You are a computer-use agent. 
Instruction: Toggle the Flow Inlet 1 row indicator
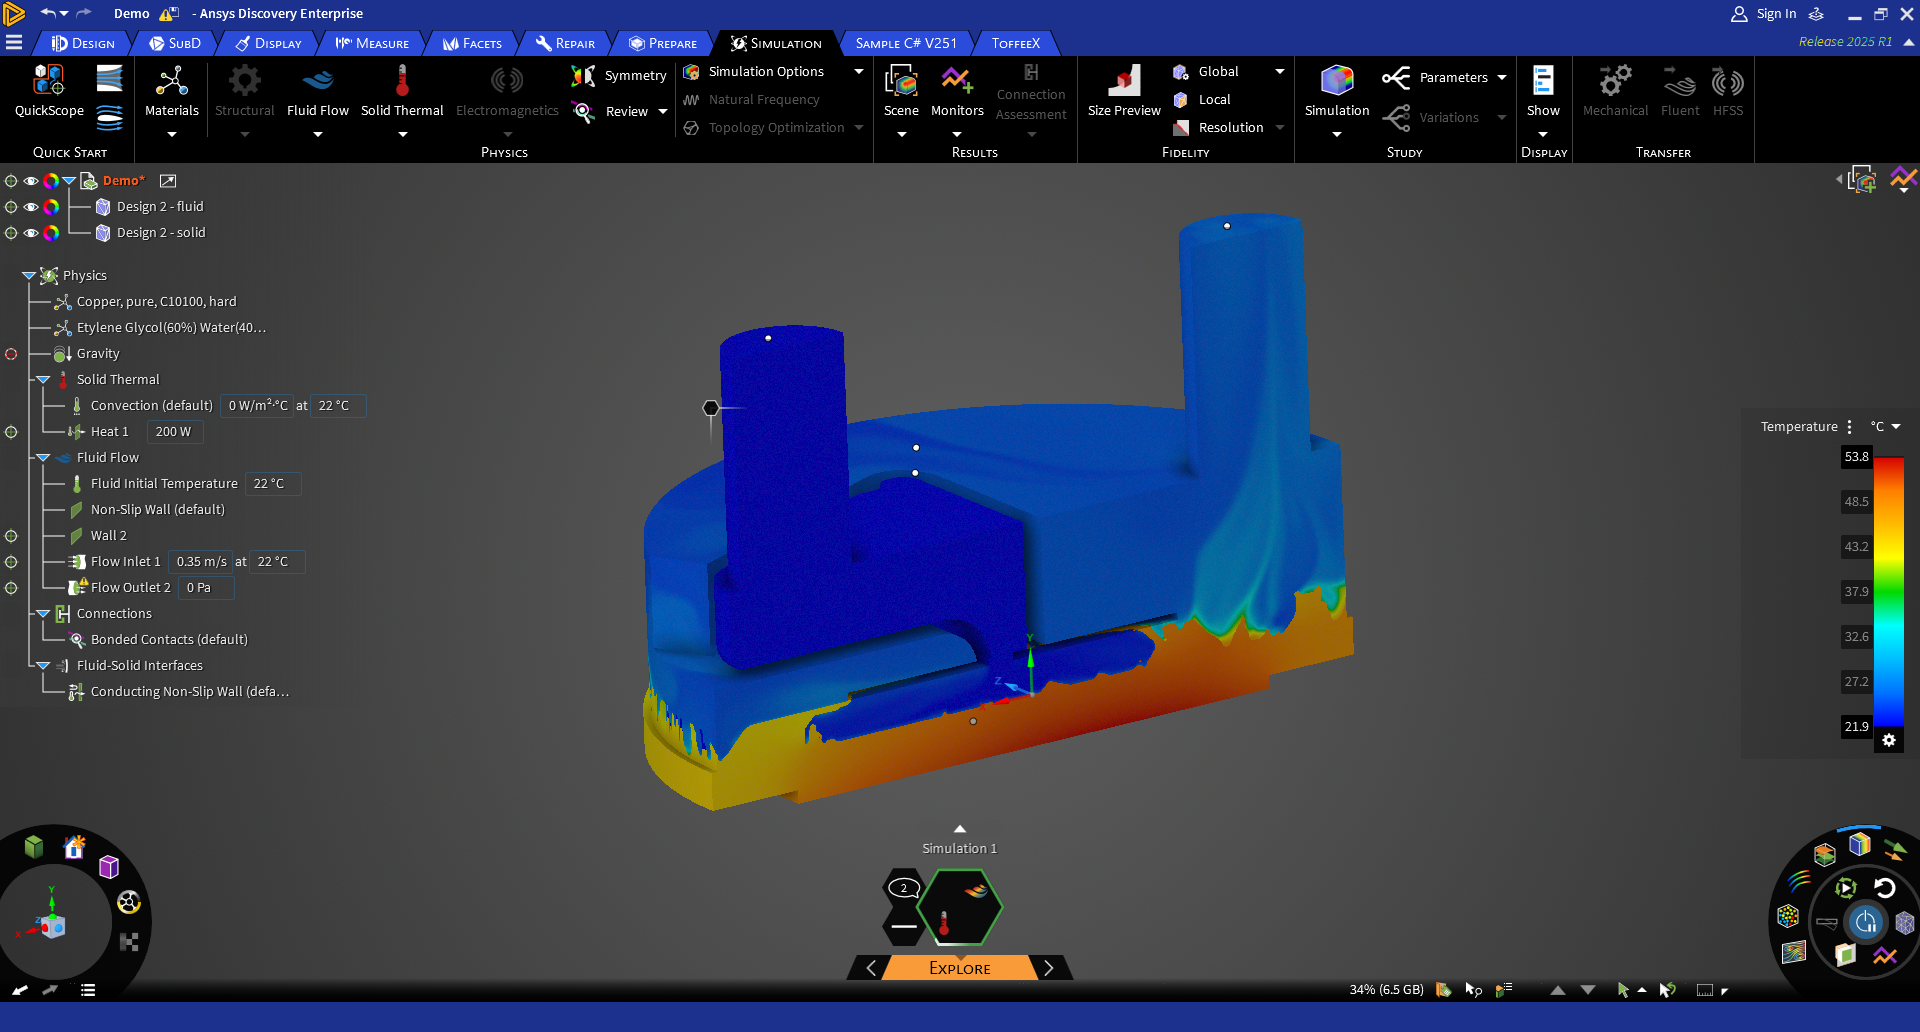click(x=11, y=562)
